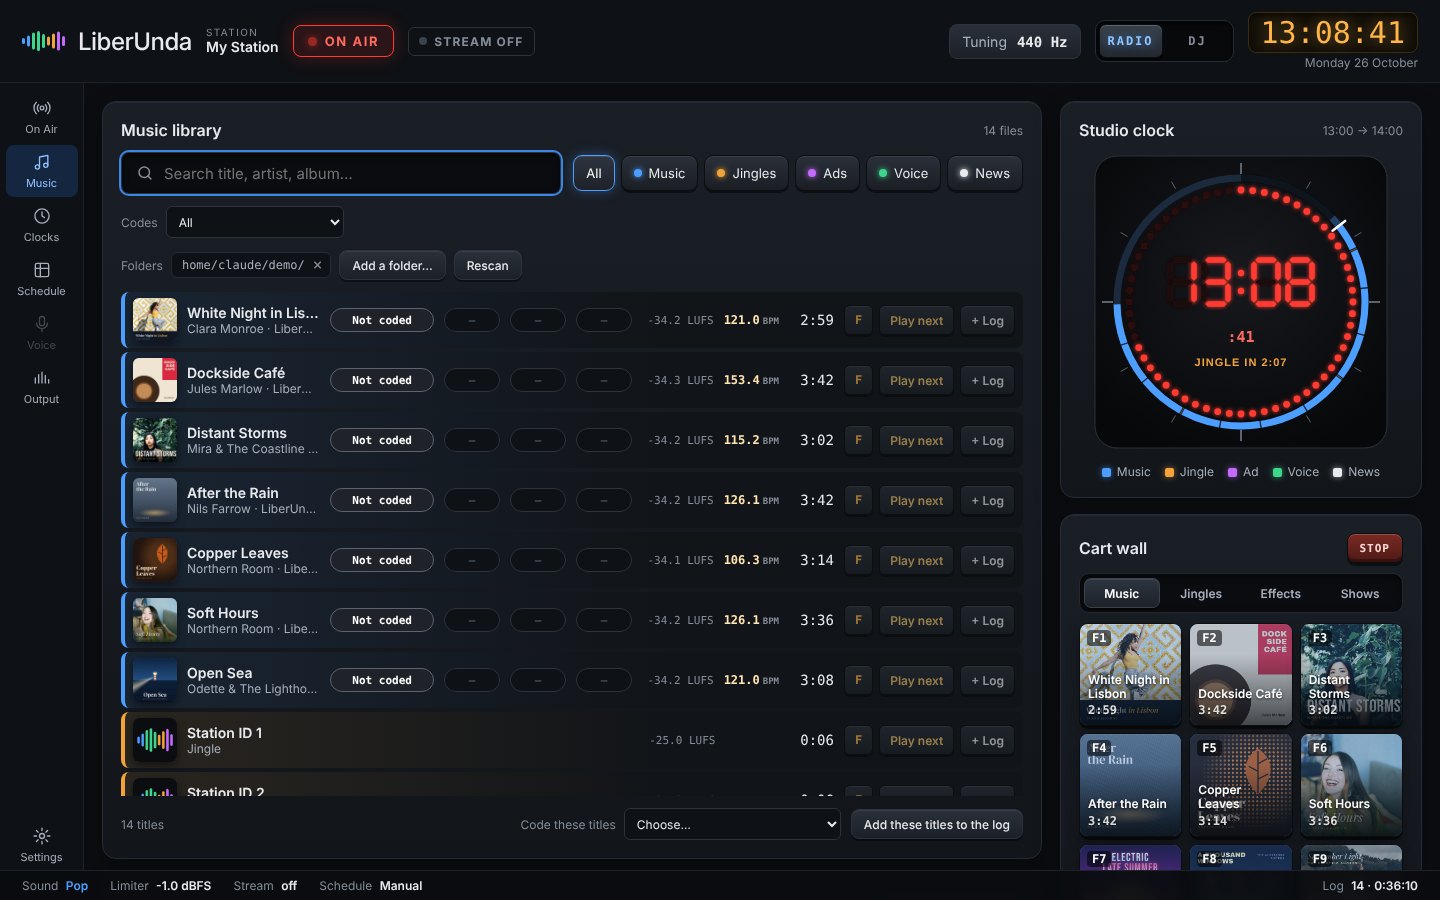Viewport: 1440px width, 900px height.
Task: Open Not coded selector for Soft Hours
Action: click(382, 620)
